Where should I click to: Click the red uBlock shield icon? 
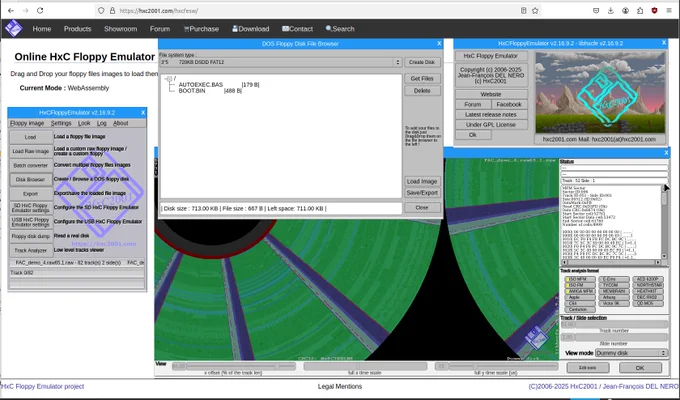click(x=654, y=10)
